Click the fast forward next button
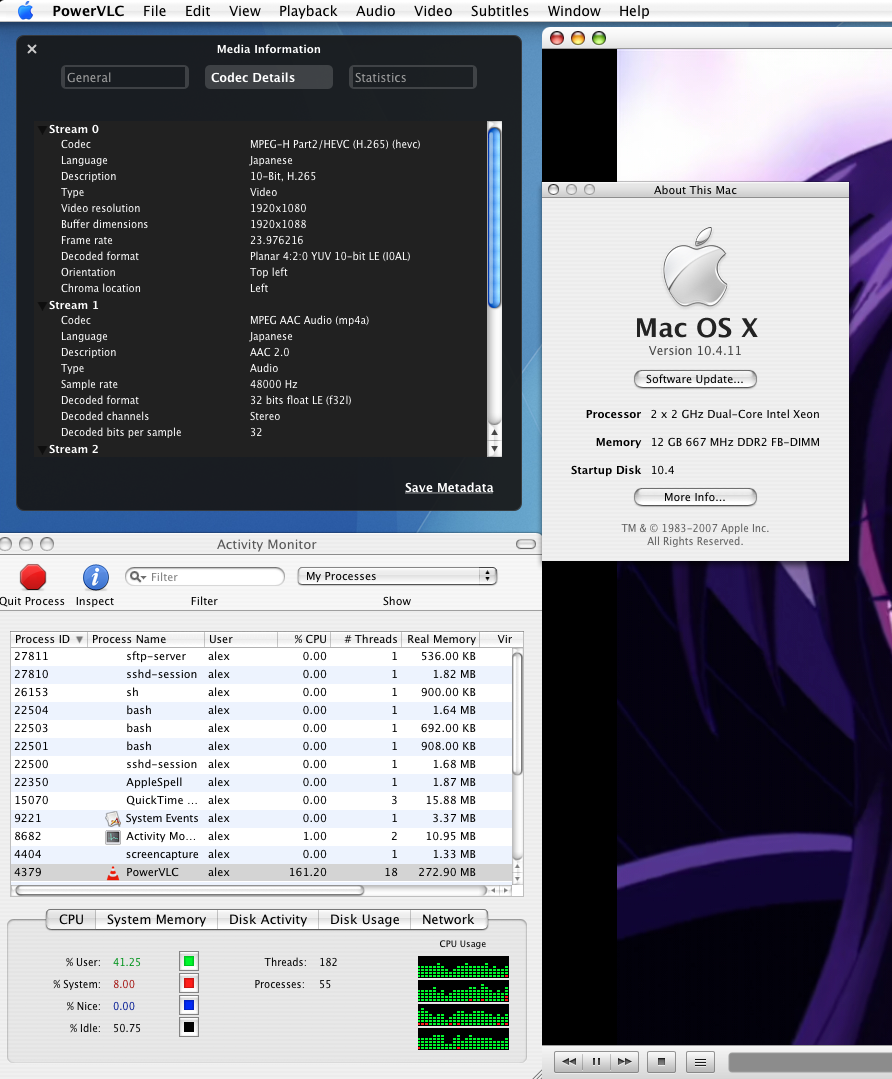Viewport: 892px width, 1079px height. (x=624, y=1061)
